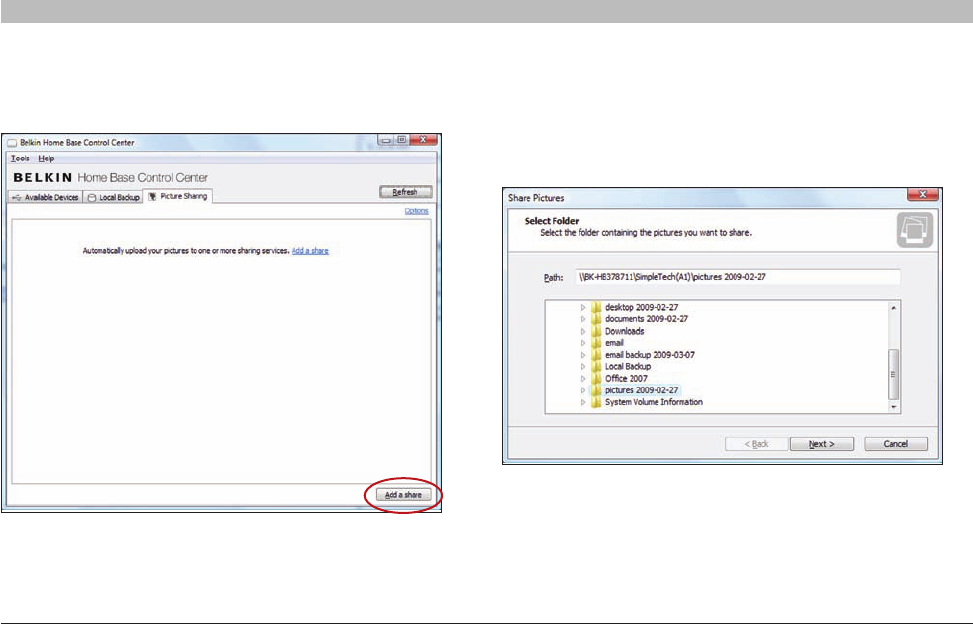973x624 pixels.
Task: Click the email folder icon
Action: pyautogui.click(x=596, y=343)
